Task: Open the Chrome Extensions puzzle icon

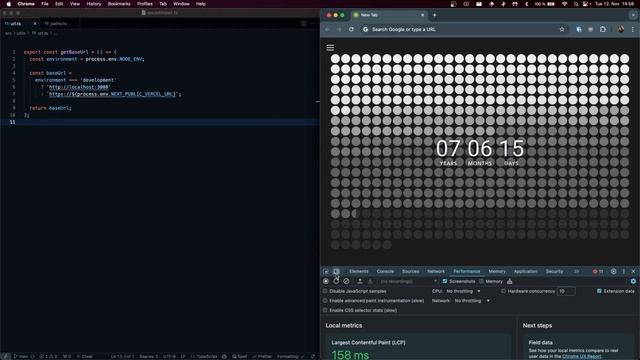Action: coord(603,29)
